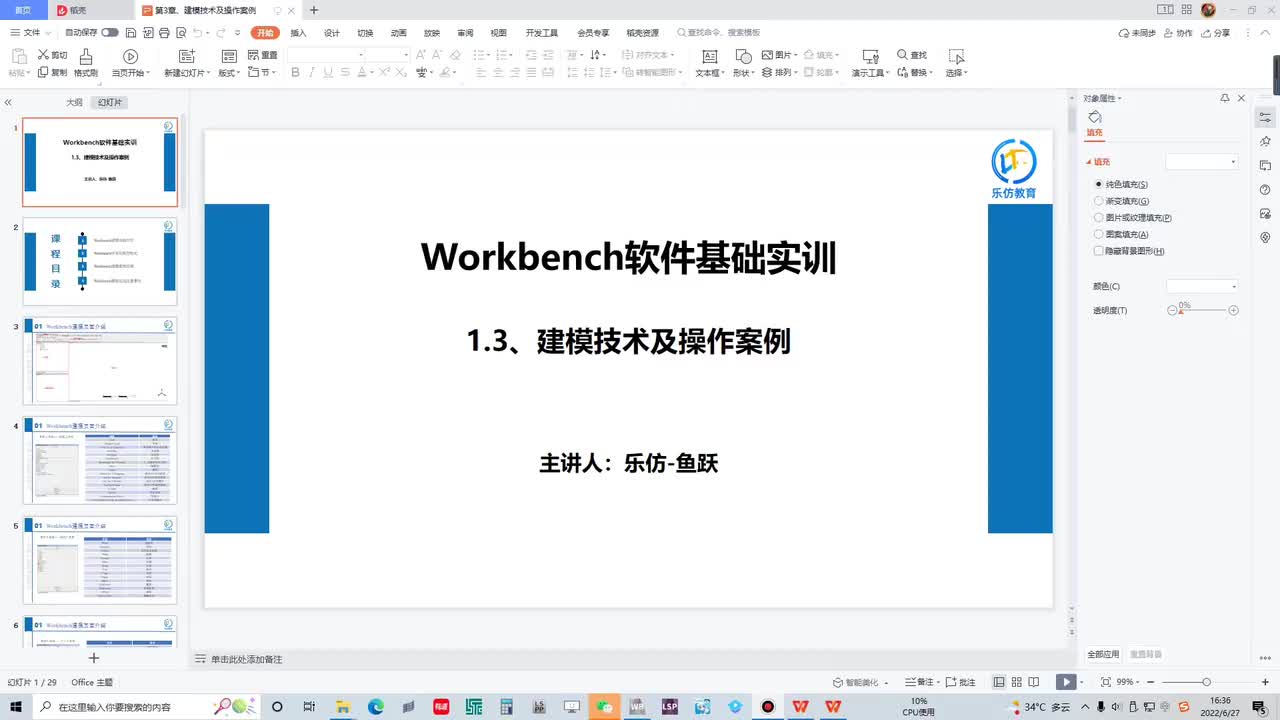
Task: Open Color (颜色) picker dropdown
Action: coord(1202,286)
